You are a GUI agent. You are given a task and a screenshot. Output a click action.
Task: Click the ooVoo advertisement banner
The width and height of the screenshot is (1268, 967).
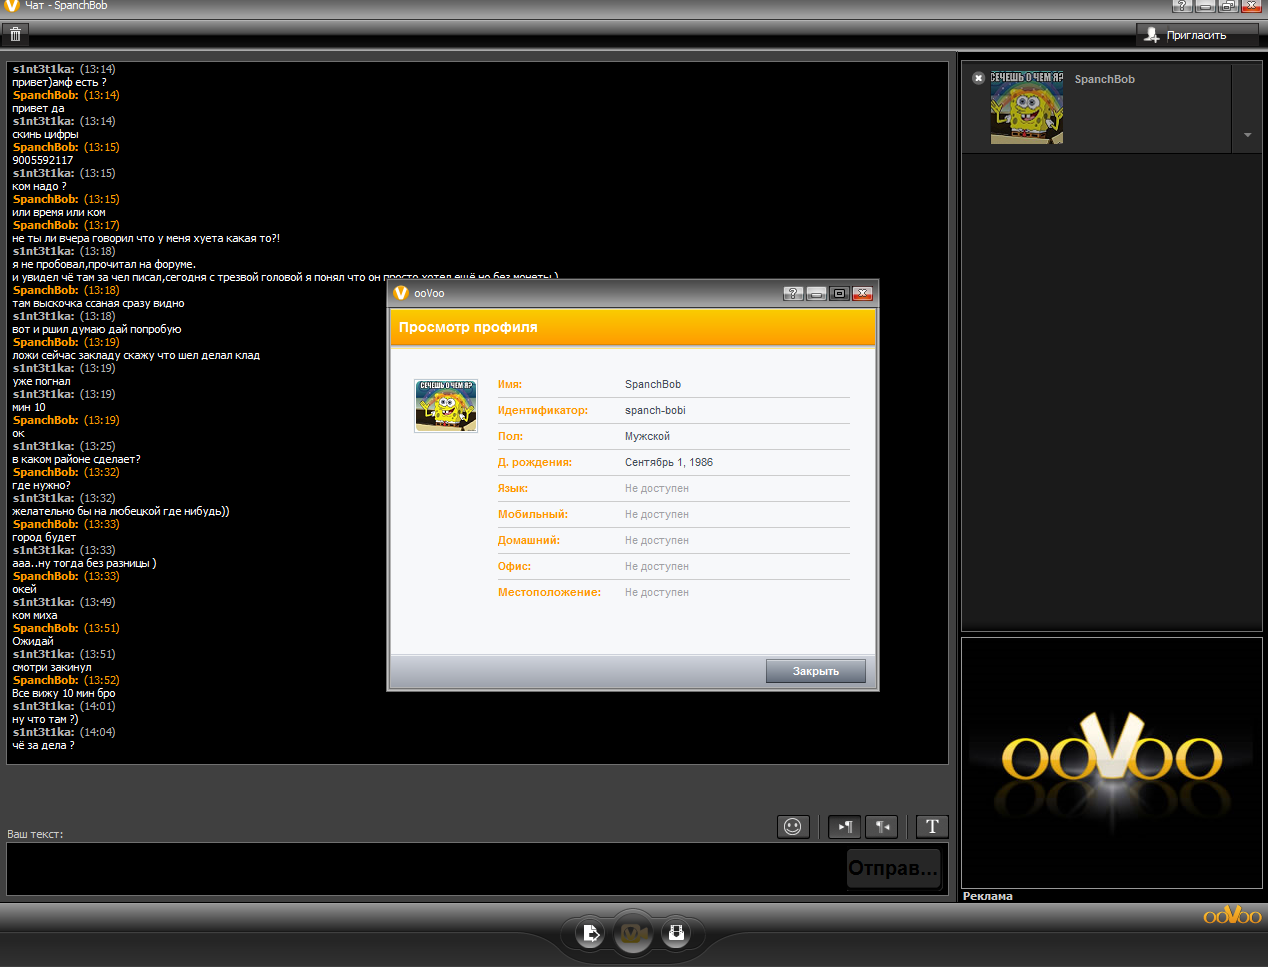pyautogui.click(x=1111, y=762)
